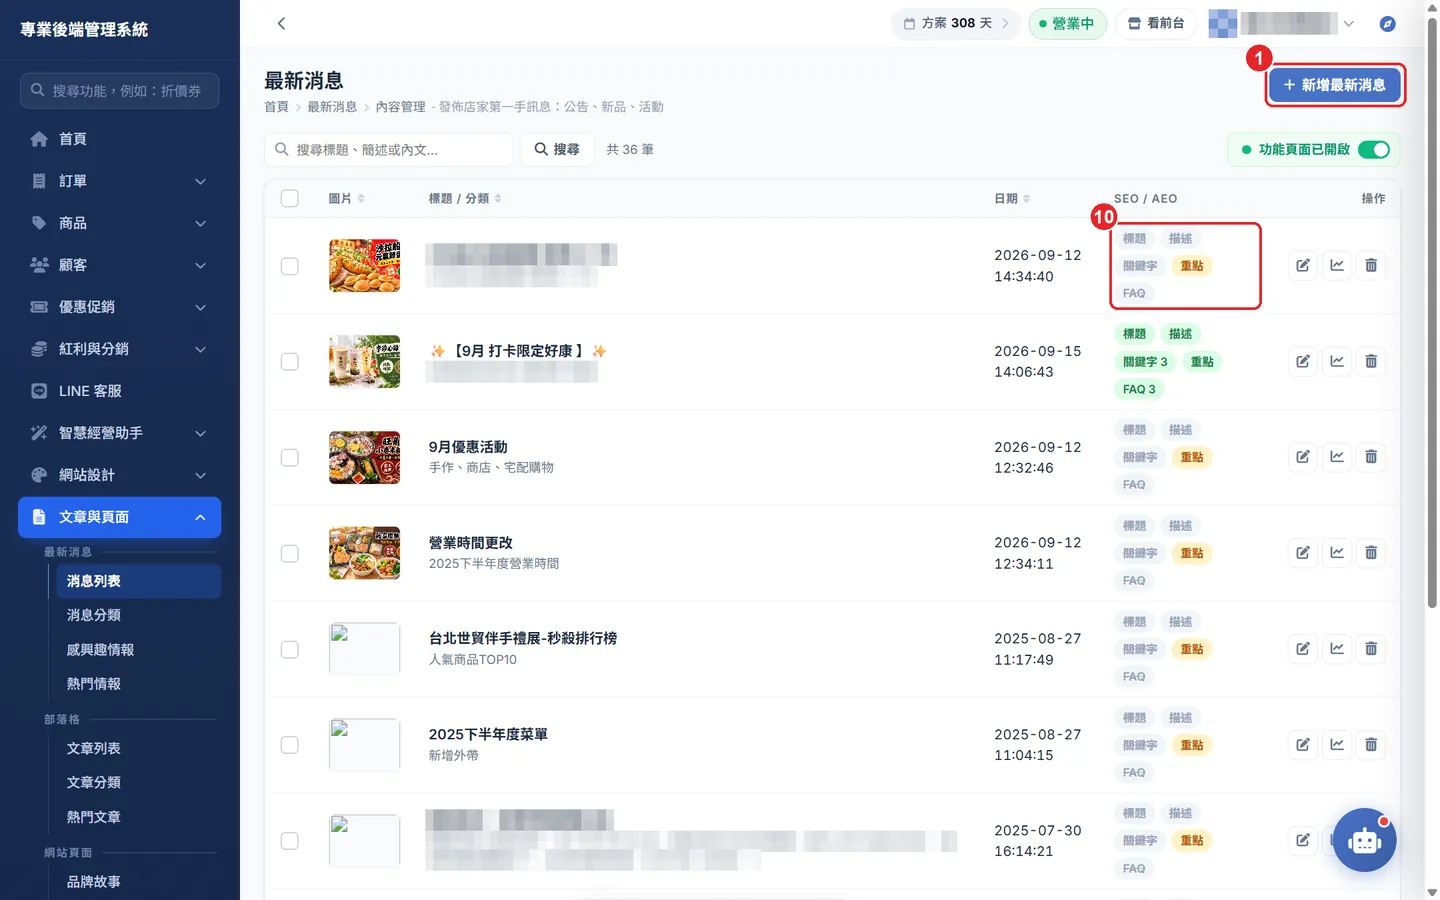The image size is (1440, 900).
Task: Select the 9月優惠活動 row checkbox
Action: (290, 457)
